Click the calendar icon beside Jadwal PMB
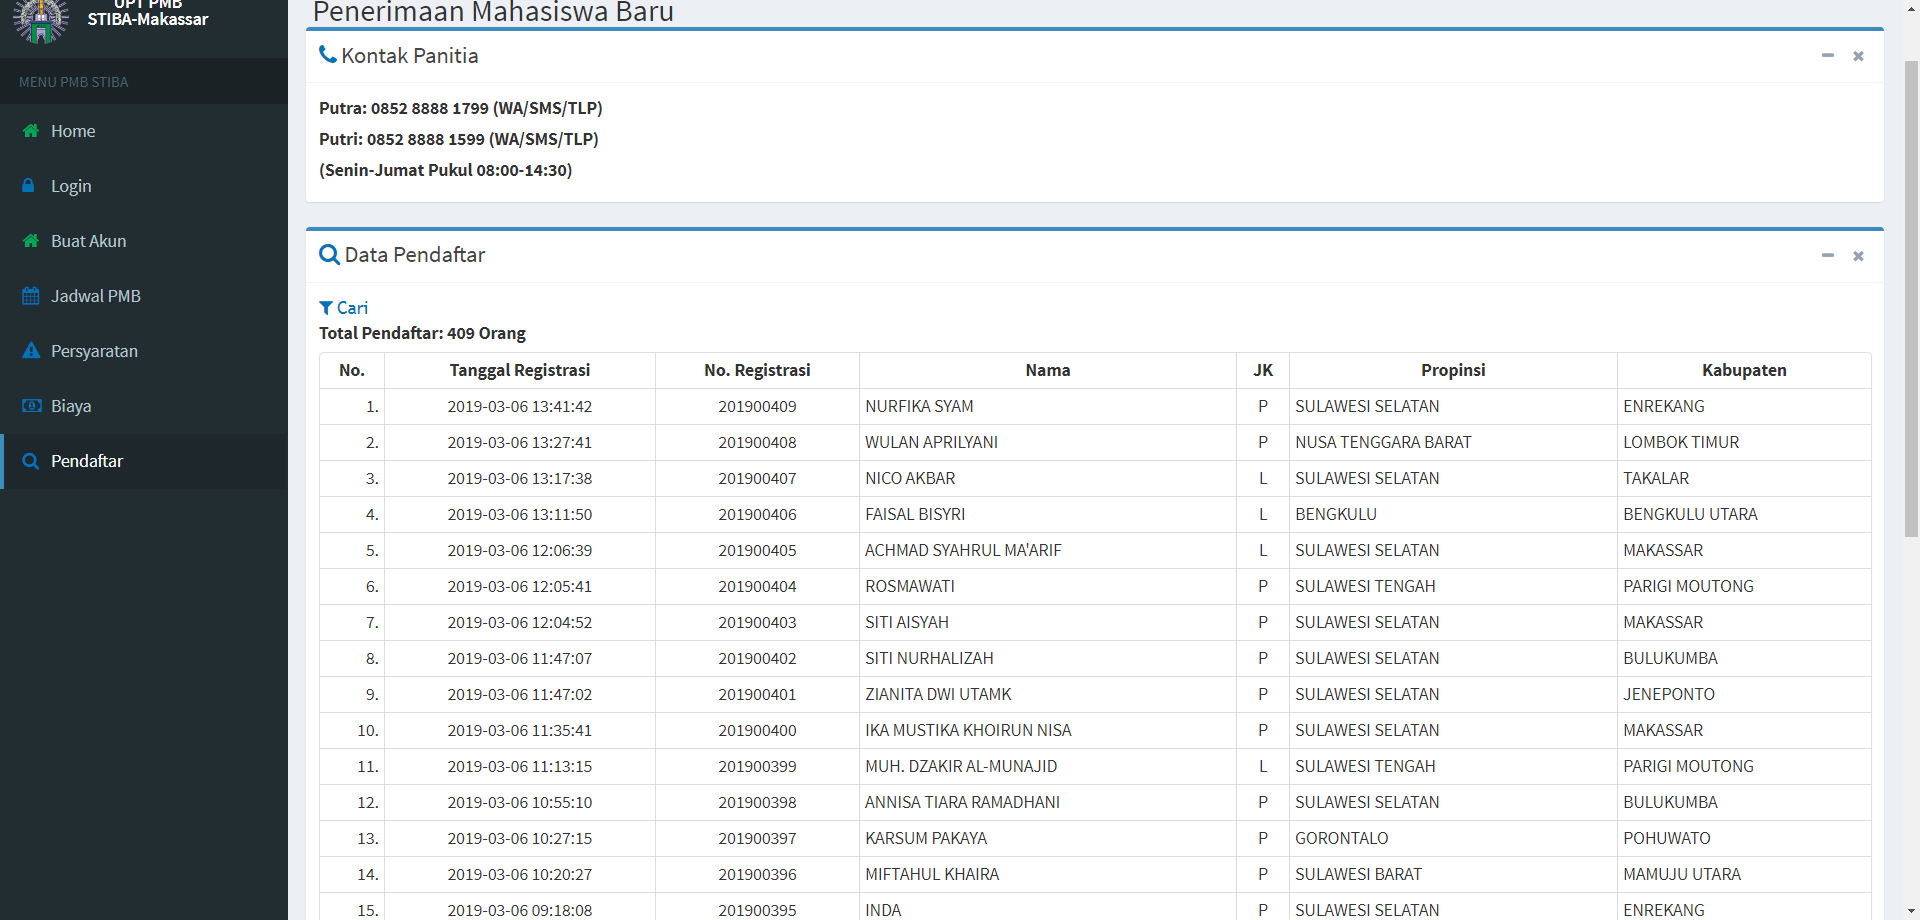 31,296
